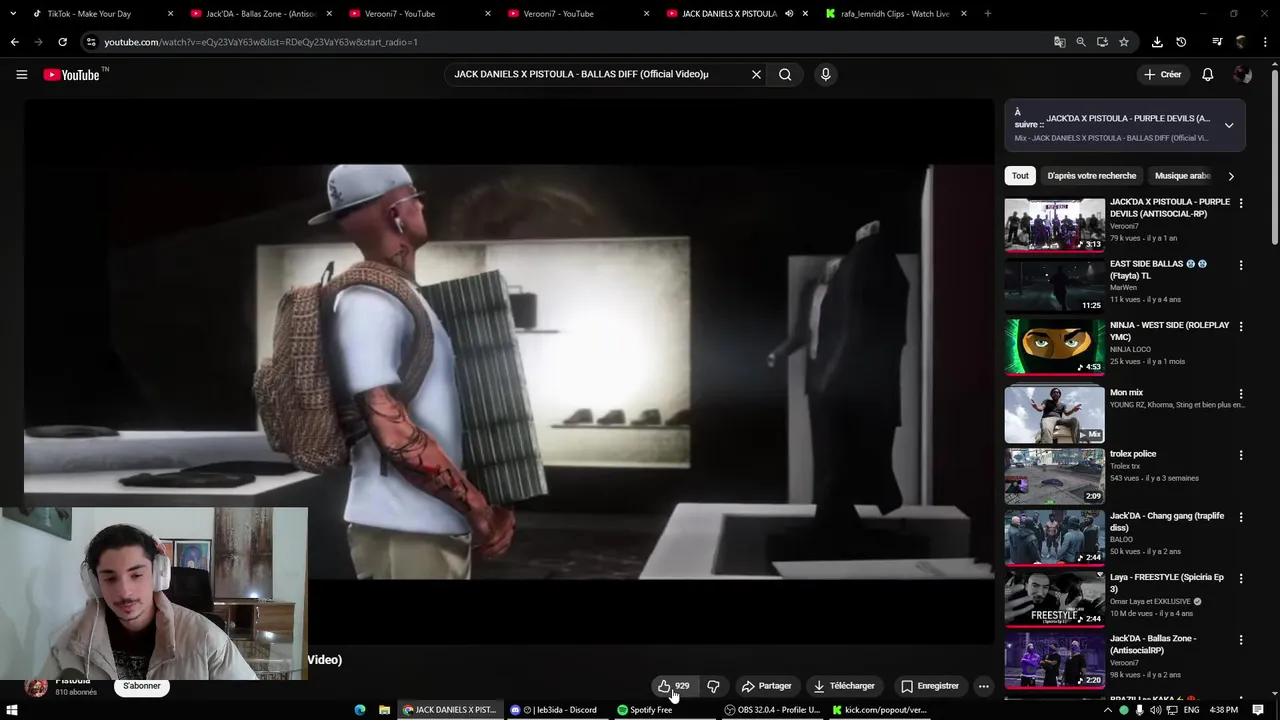Bookmark this page with star

point(1124,42)
